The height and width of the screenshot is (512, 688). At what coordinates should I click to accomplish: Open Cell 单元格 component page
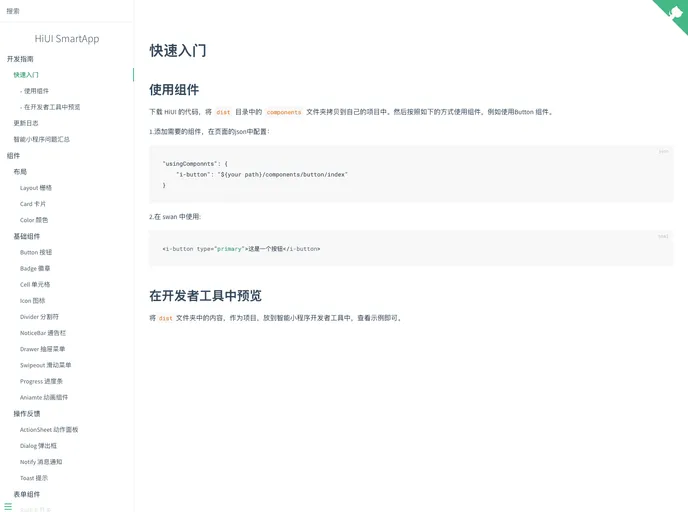[35, 285]
